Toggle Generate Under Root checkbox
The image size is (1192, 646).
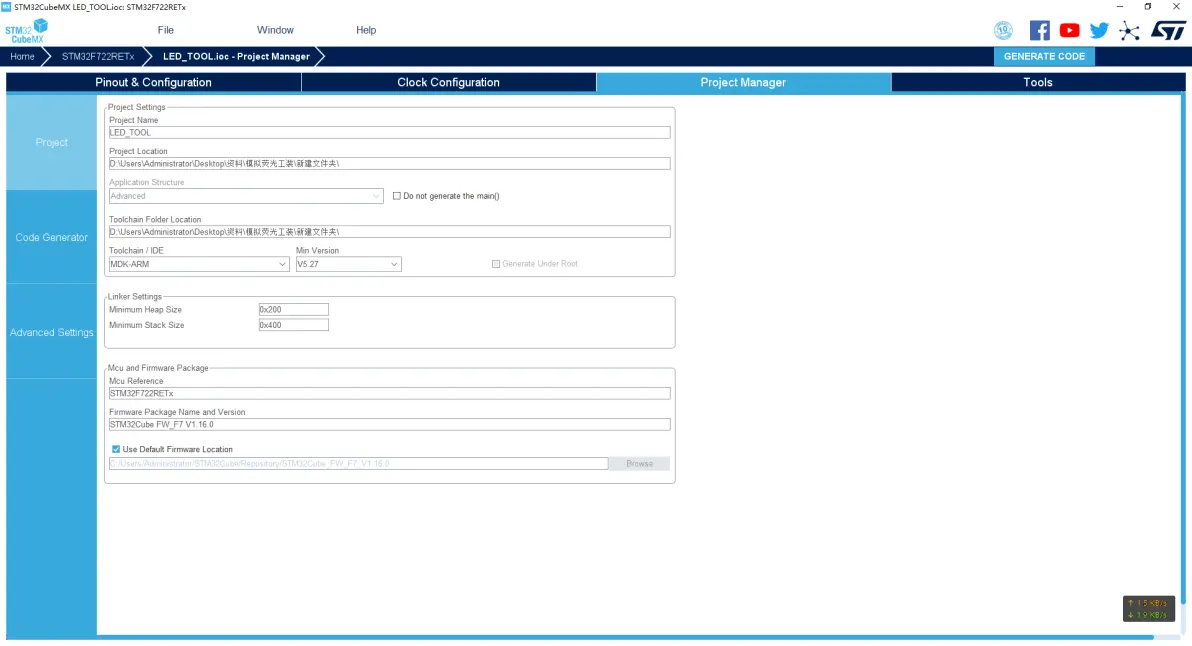(x=496, y=264)
